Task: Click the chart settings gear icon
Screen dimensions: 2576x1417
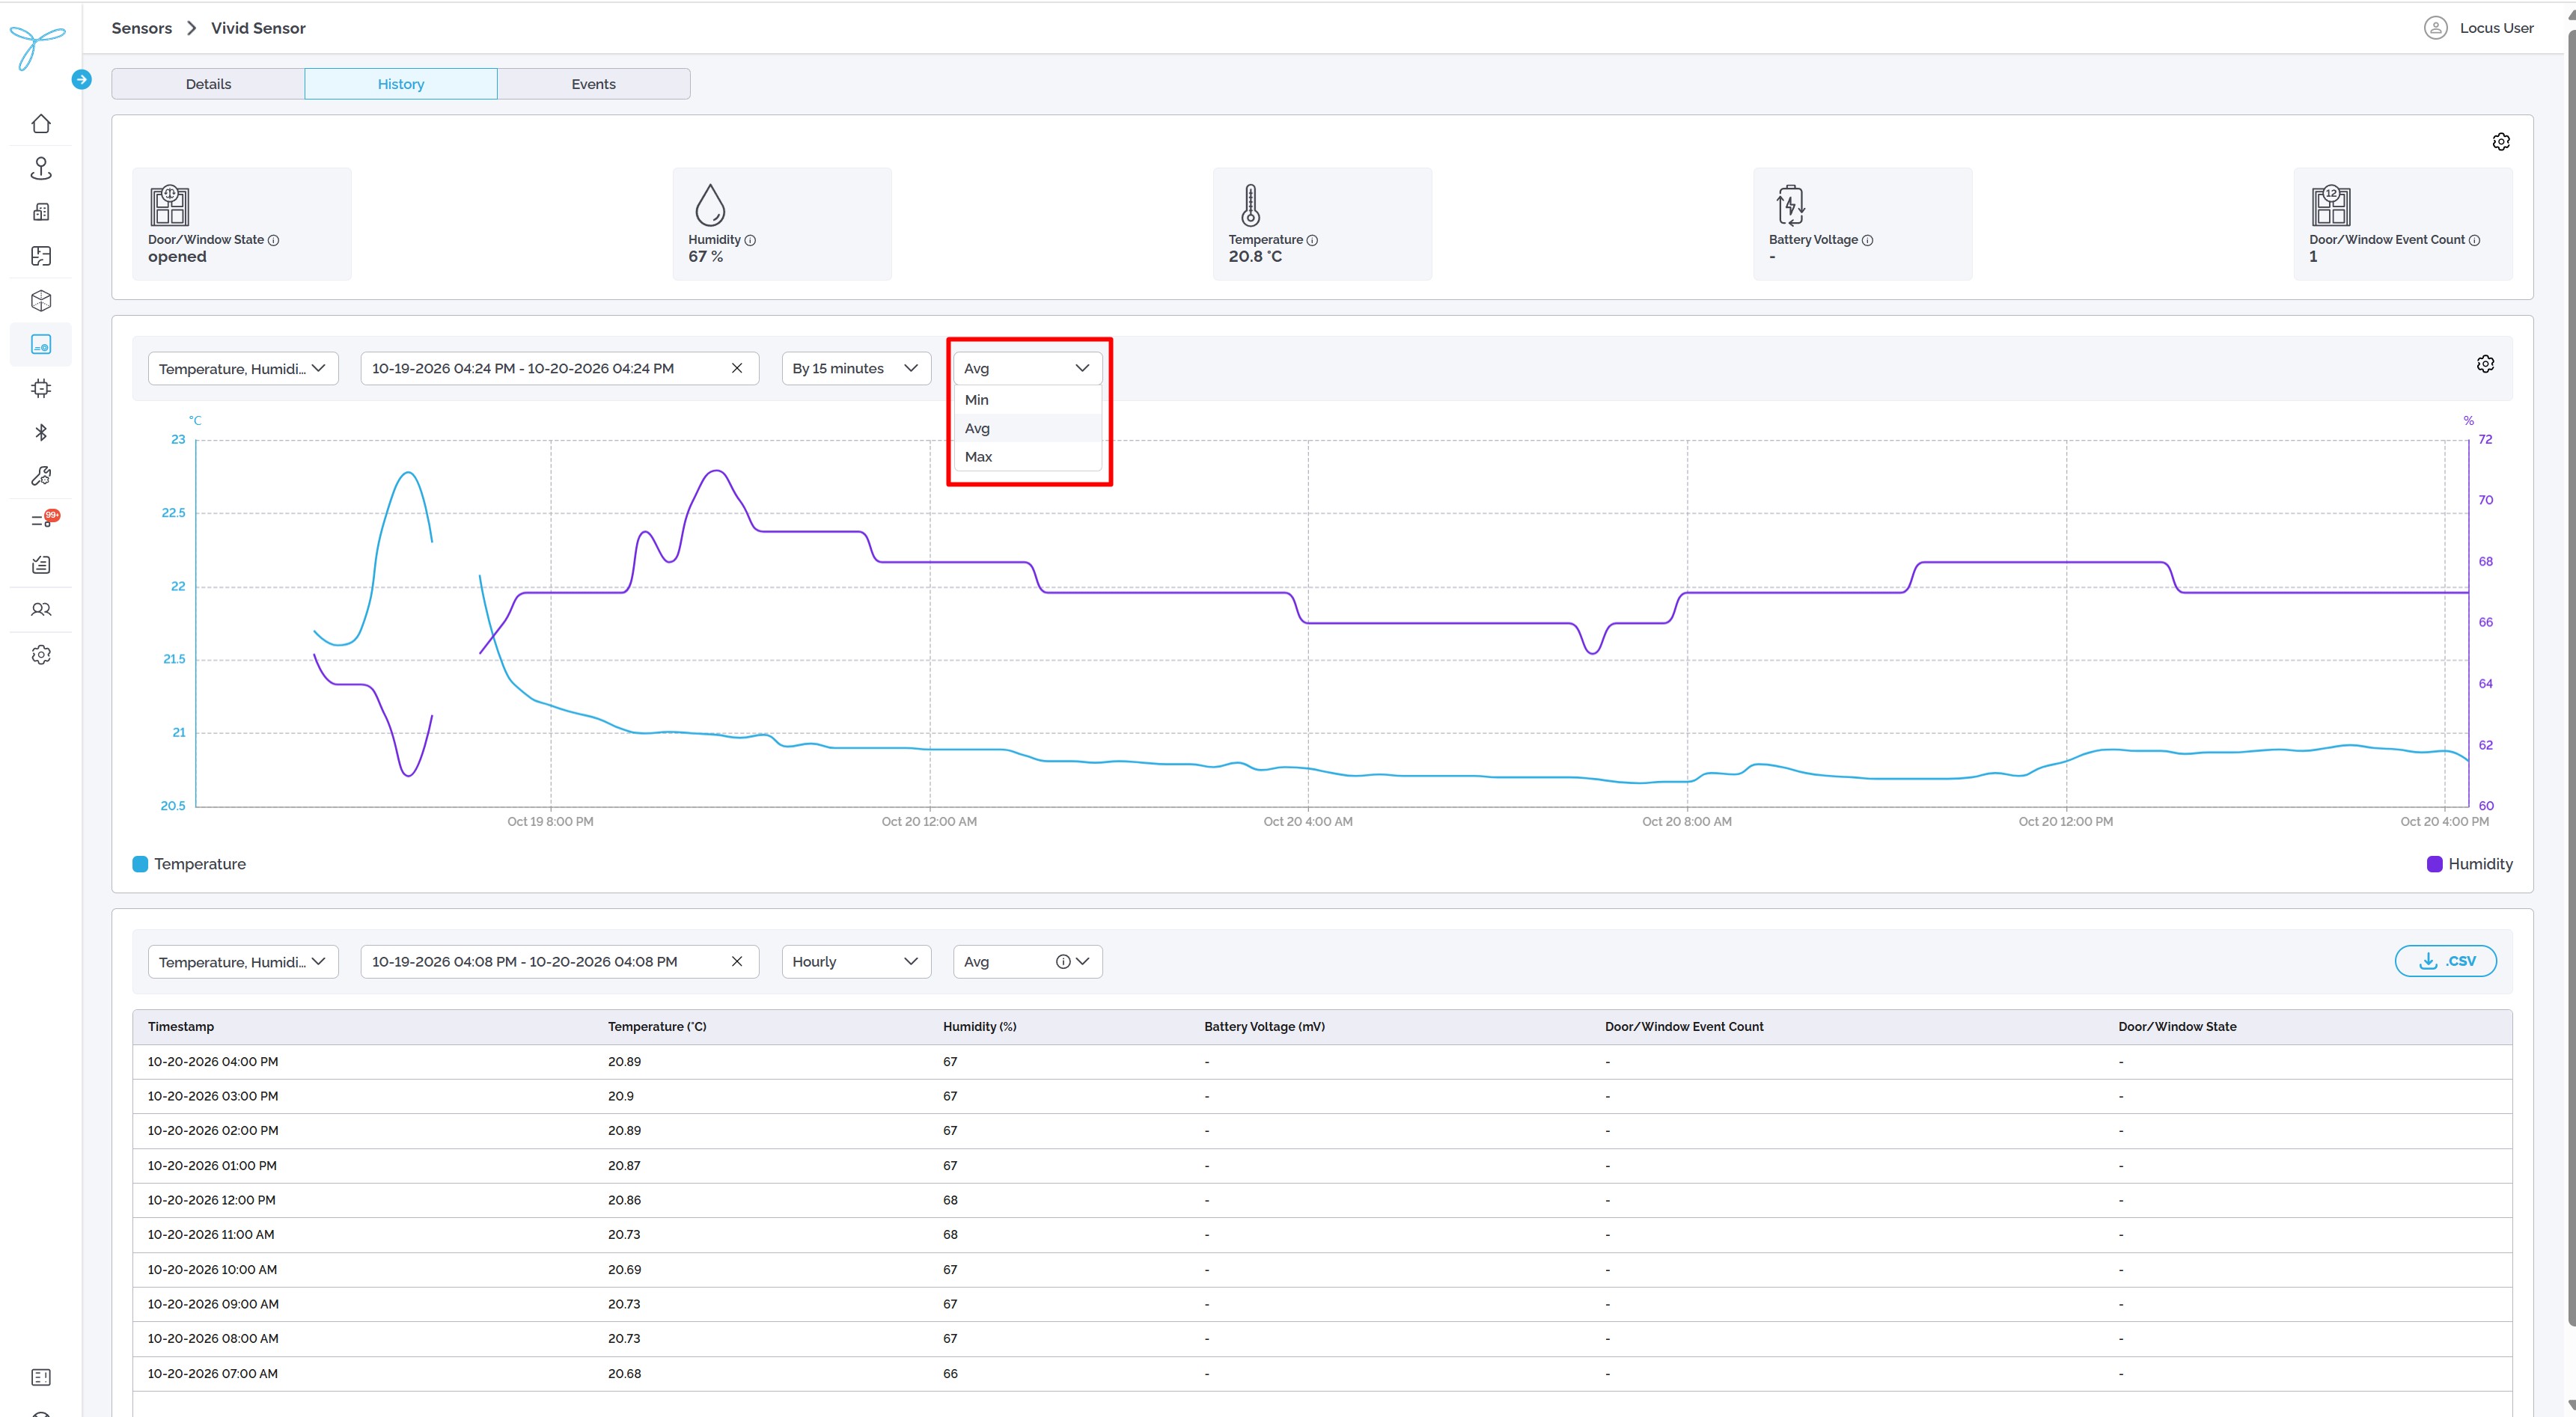Action: pyautogui.click(x=2485, y=364)
